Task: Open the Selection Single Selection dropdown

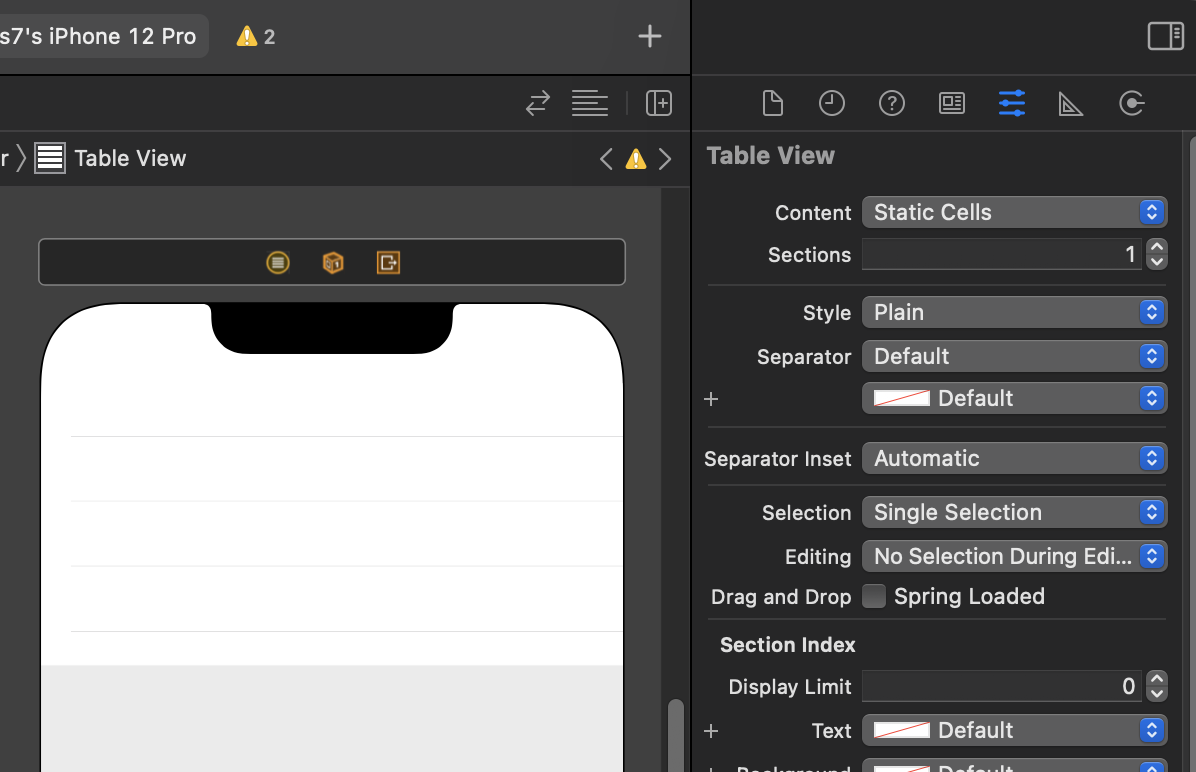Action: (1014, 512)
